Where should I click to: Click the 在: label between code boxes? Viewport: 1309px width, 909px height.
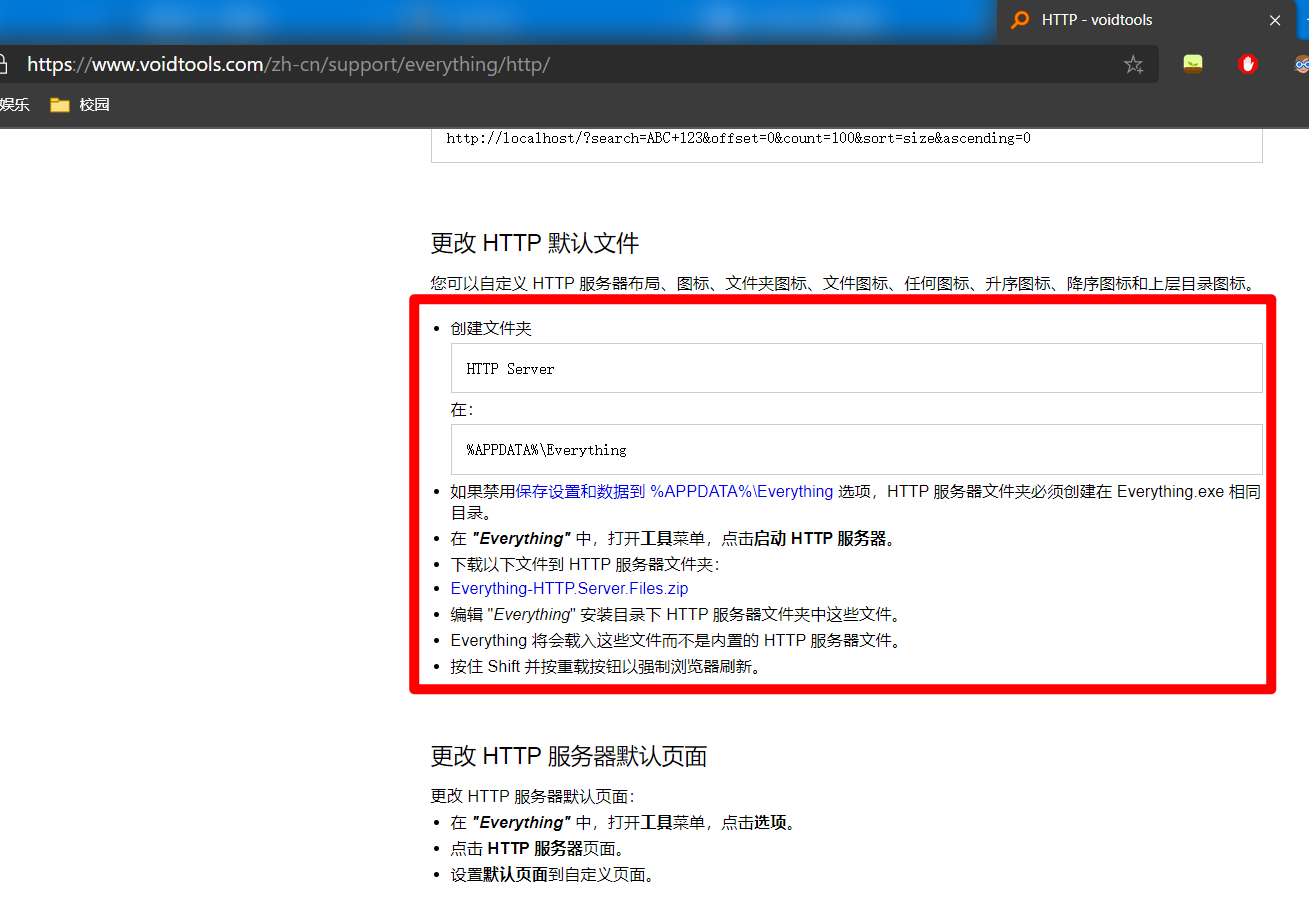[x=461, y=409]
